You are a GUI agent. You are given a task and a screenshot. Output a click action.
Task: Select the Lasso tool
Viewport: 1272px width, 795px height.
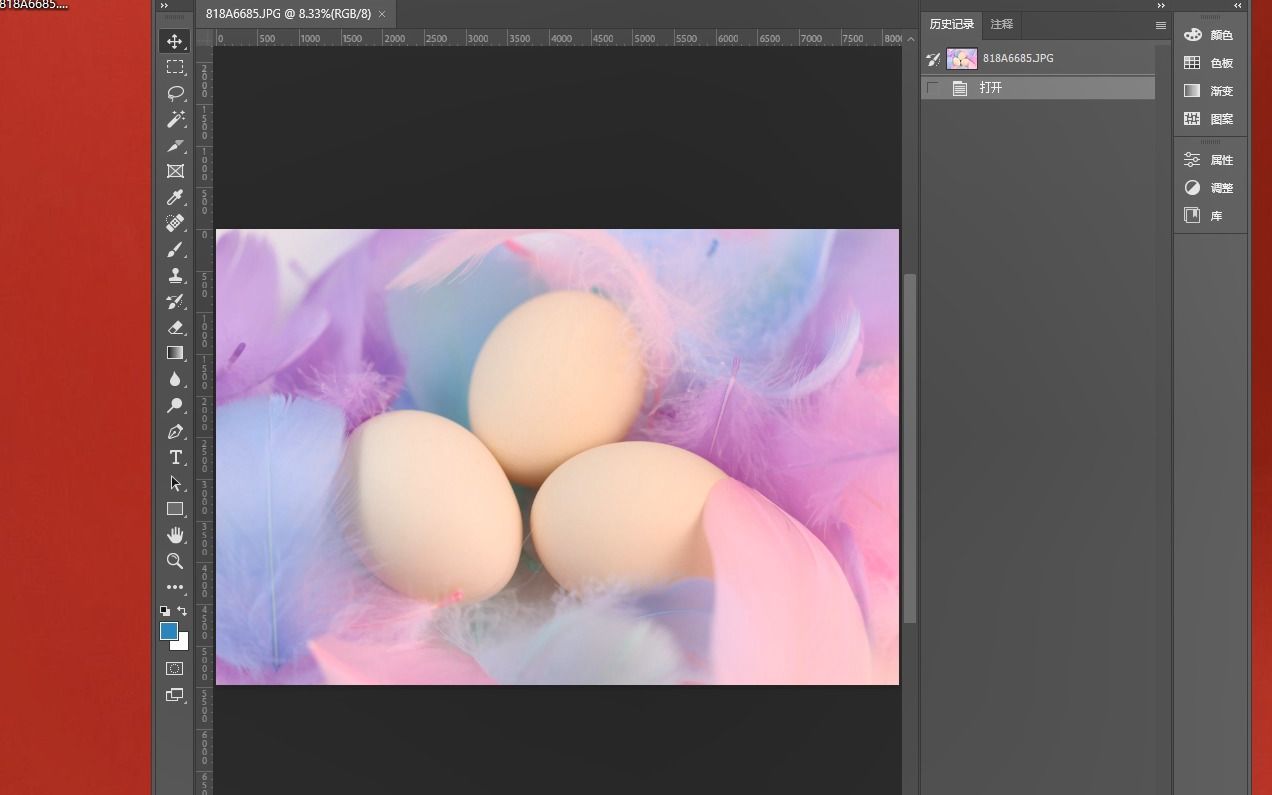pyautogui.click(x=175, y=93)
